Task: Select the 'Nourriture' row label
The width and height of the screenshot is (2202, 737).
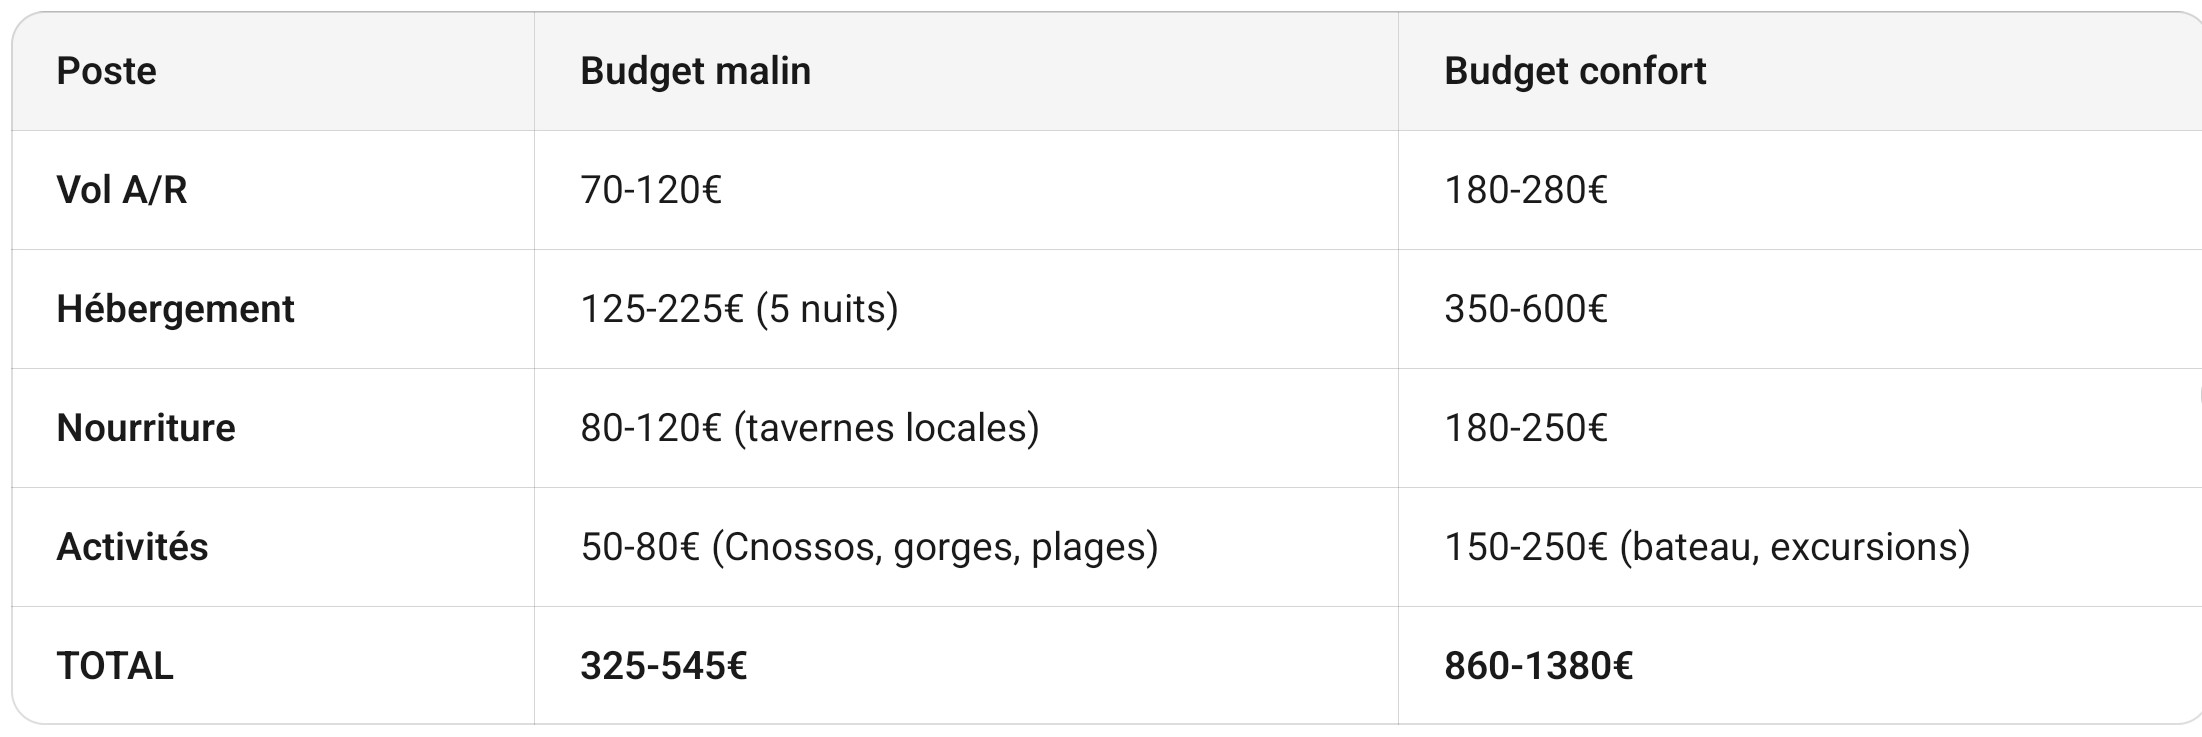Action: point(146,428)
